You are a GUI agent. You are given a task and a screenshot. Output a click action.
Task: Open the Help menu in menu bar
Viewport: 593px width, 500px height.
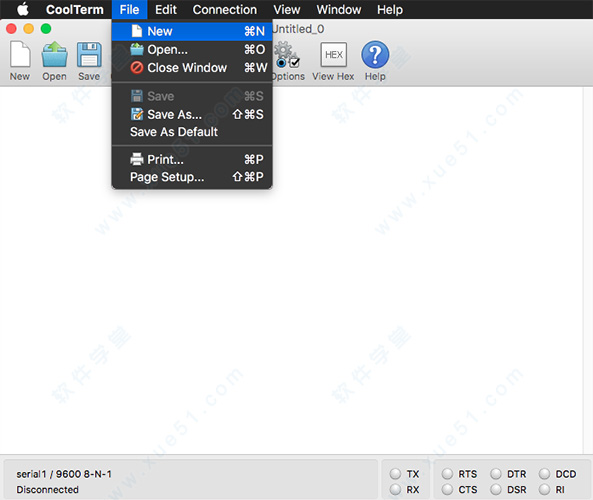click(390, 9)
